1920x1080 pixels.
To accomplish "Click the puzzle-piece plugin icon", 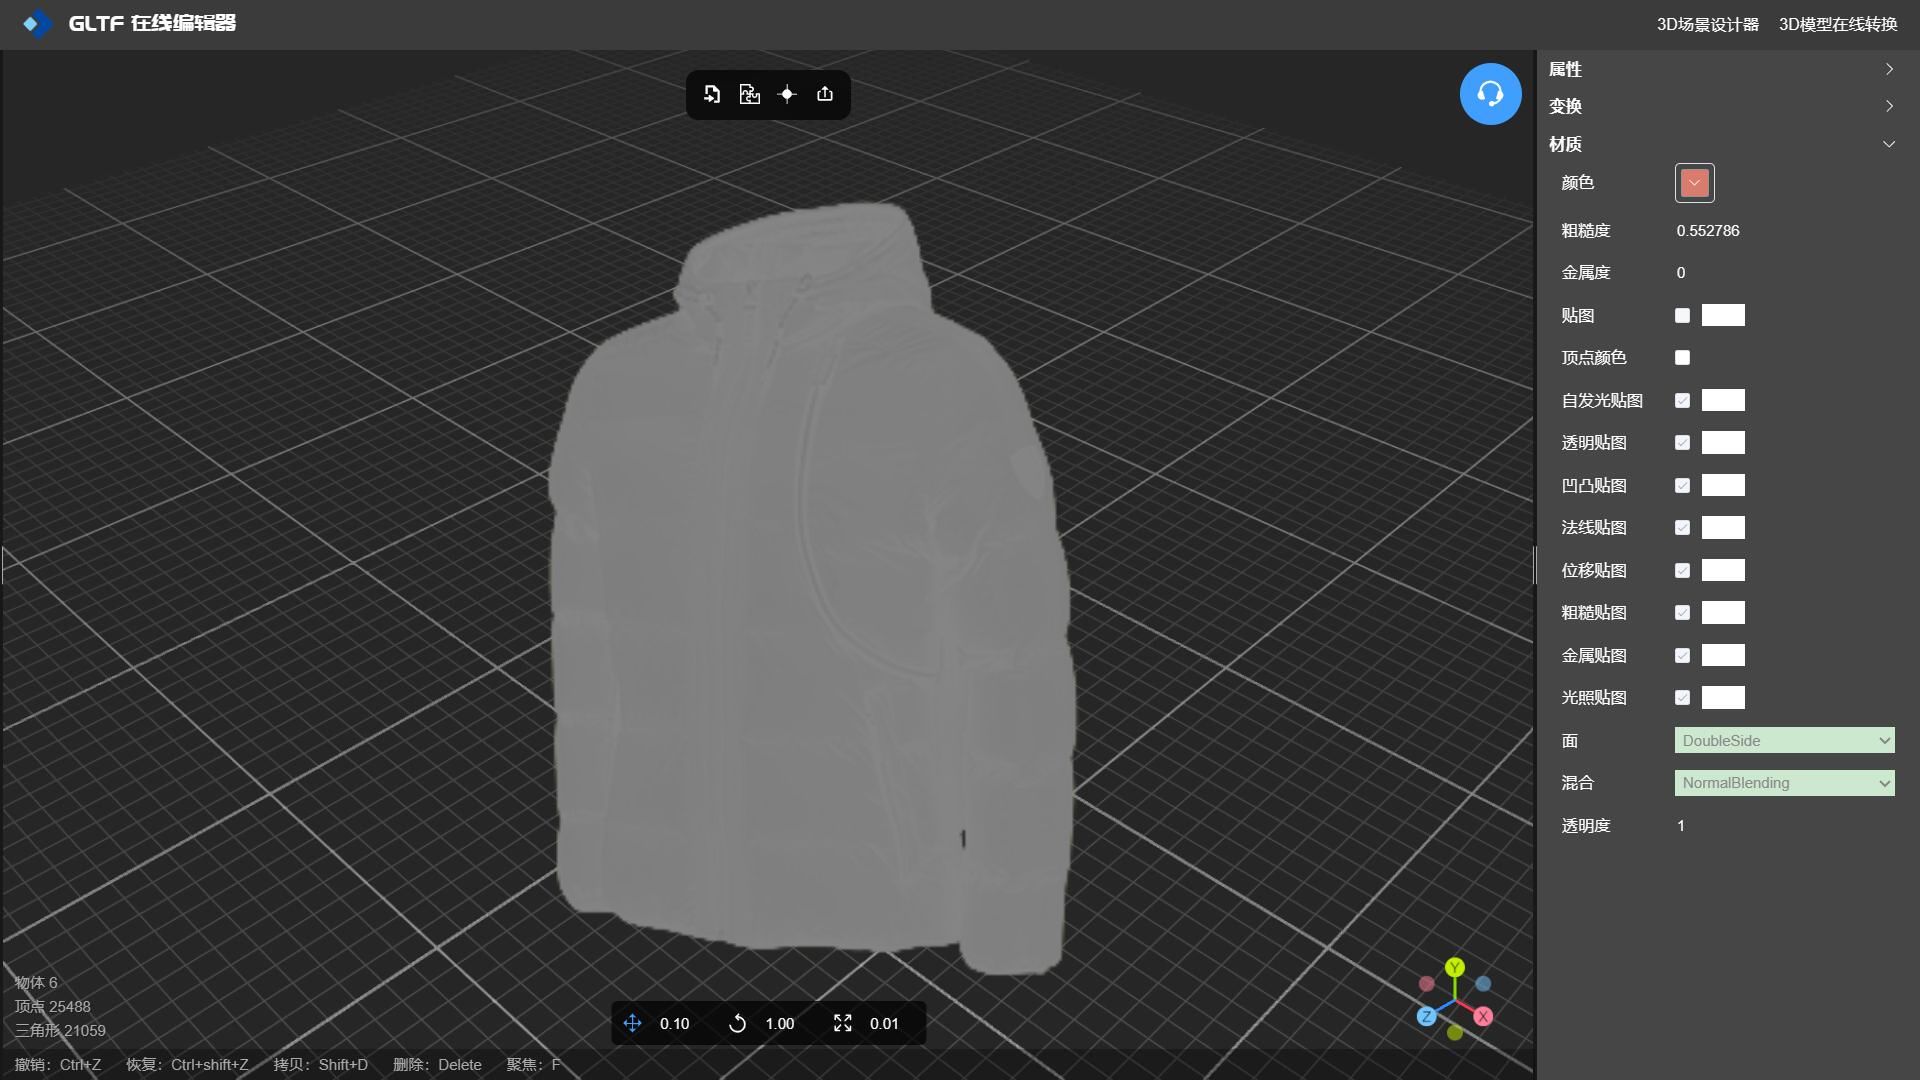I will pyautogui.click(x=749, y=94).
